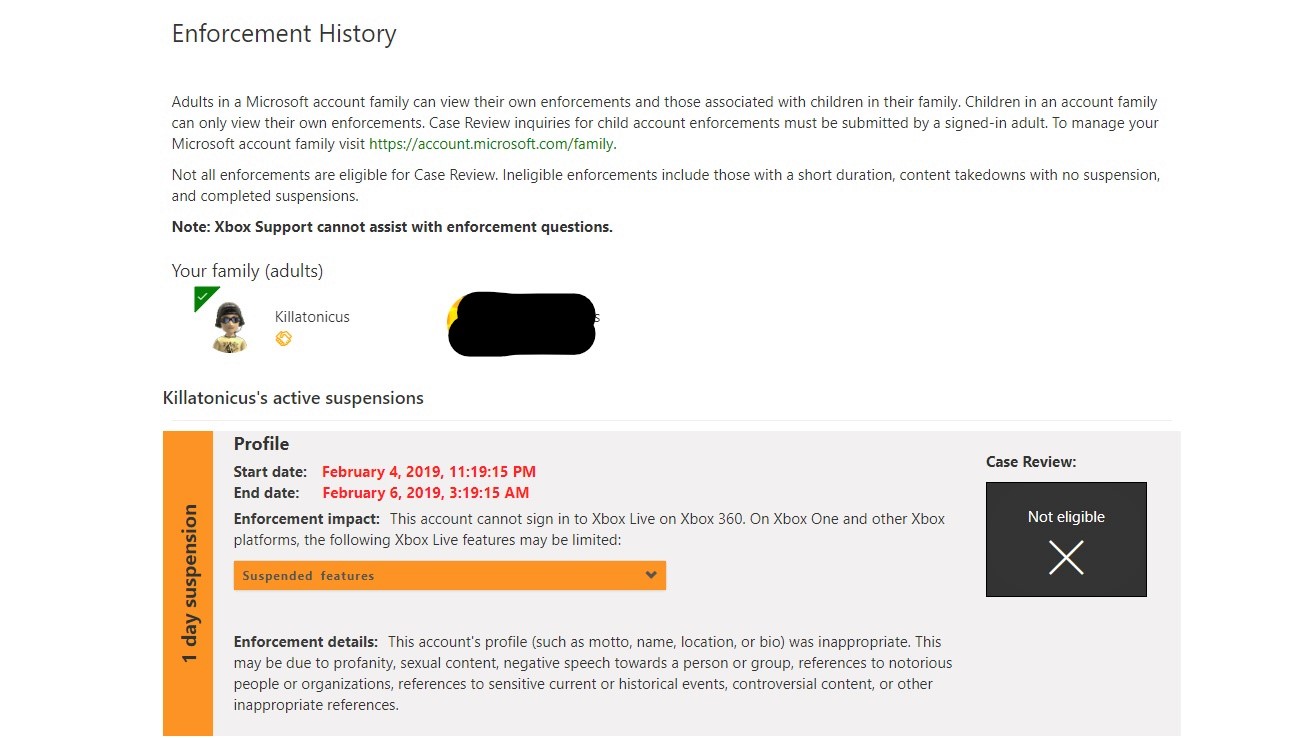
Task: Click the Profile suspension heading
Action: 262,444
